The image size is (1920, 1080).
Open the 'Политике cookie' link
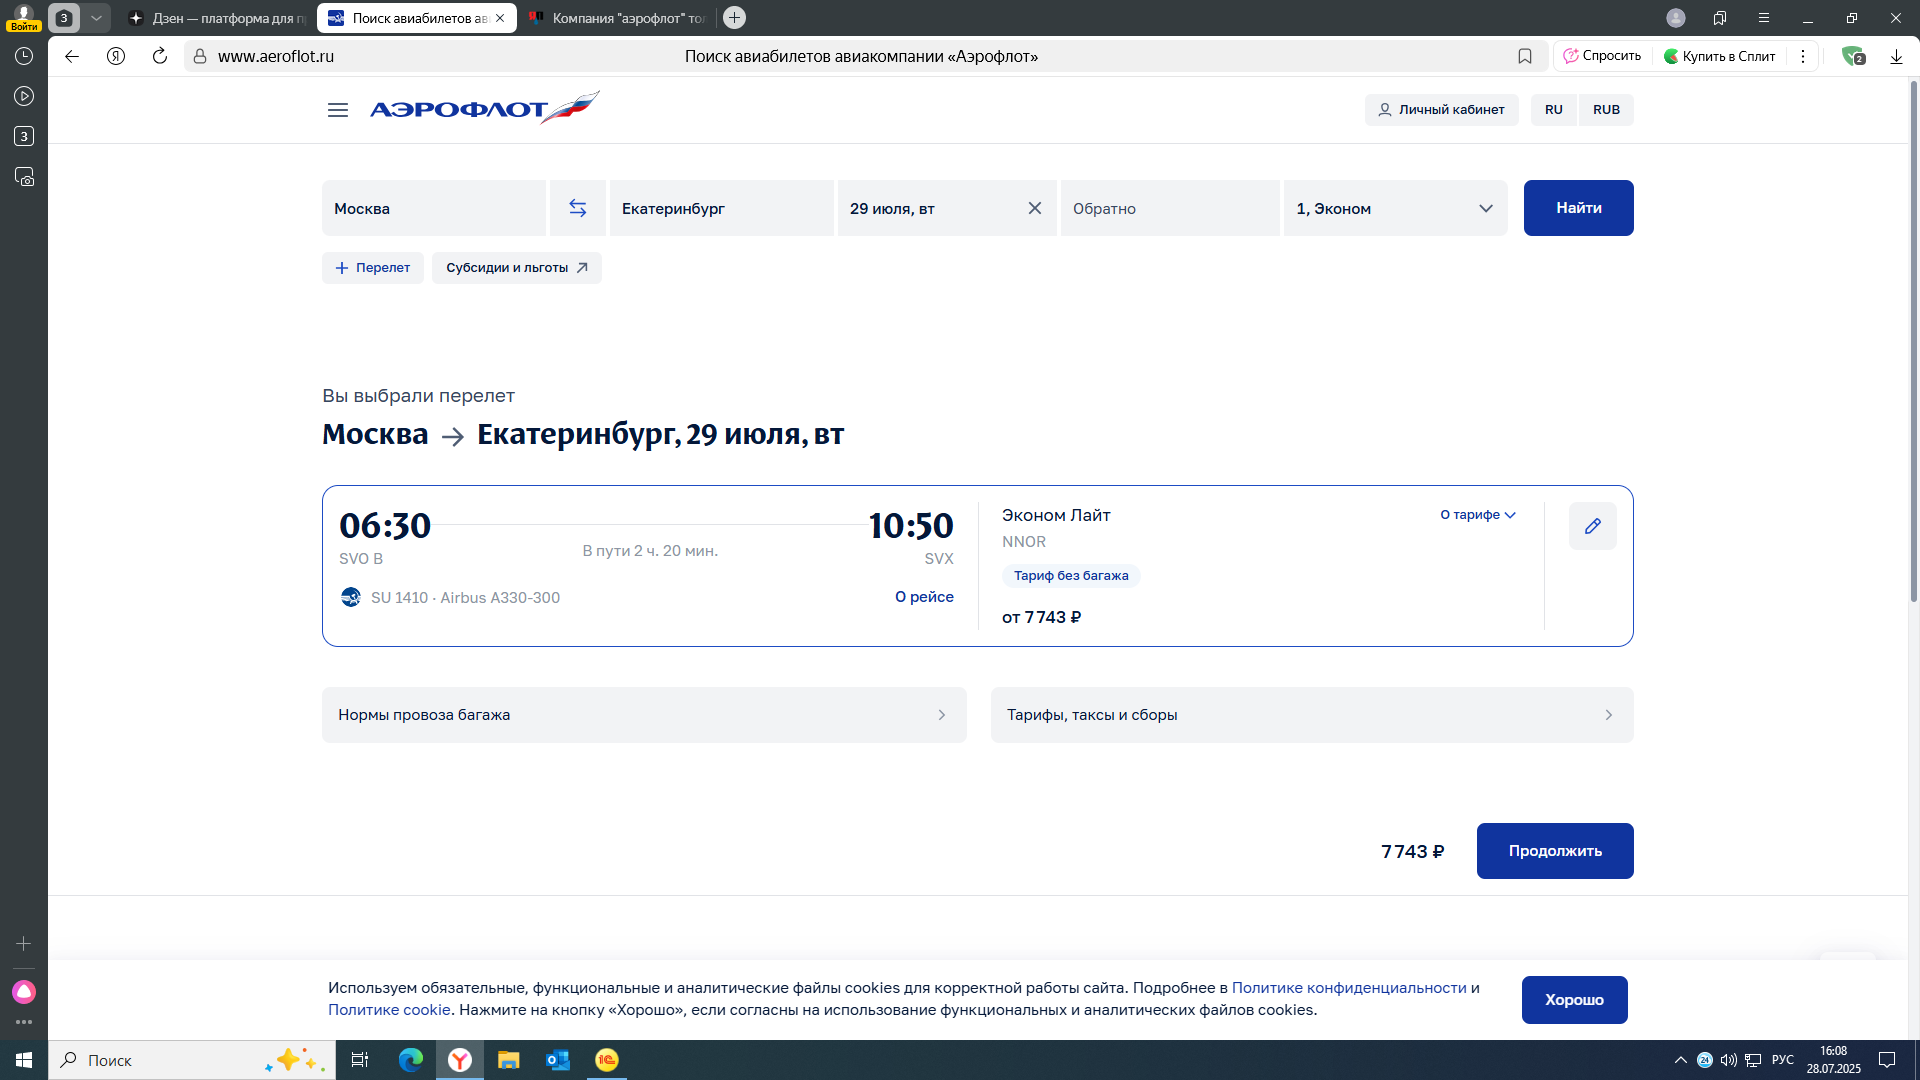[389, 1010]
